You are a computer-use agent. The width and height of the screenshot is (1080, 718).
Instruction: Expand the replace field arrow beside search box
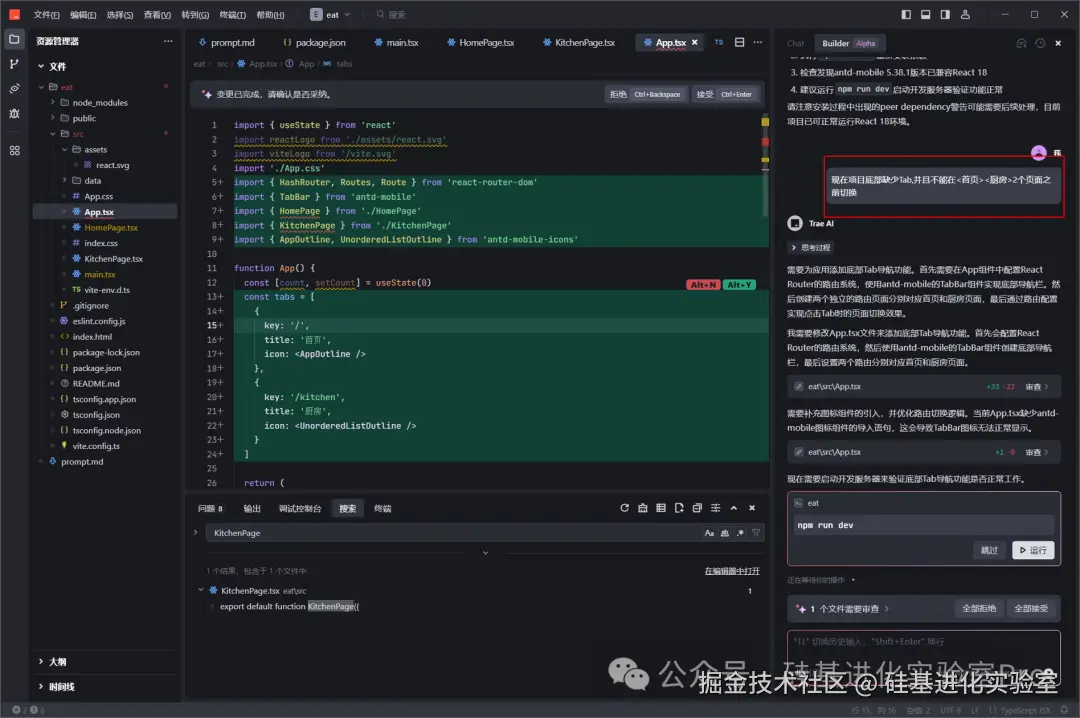(x=196, y=533)
